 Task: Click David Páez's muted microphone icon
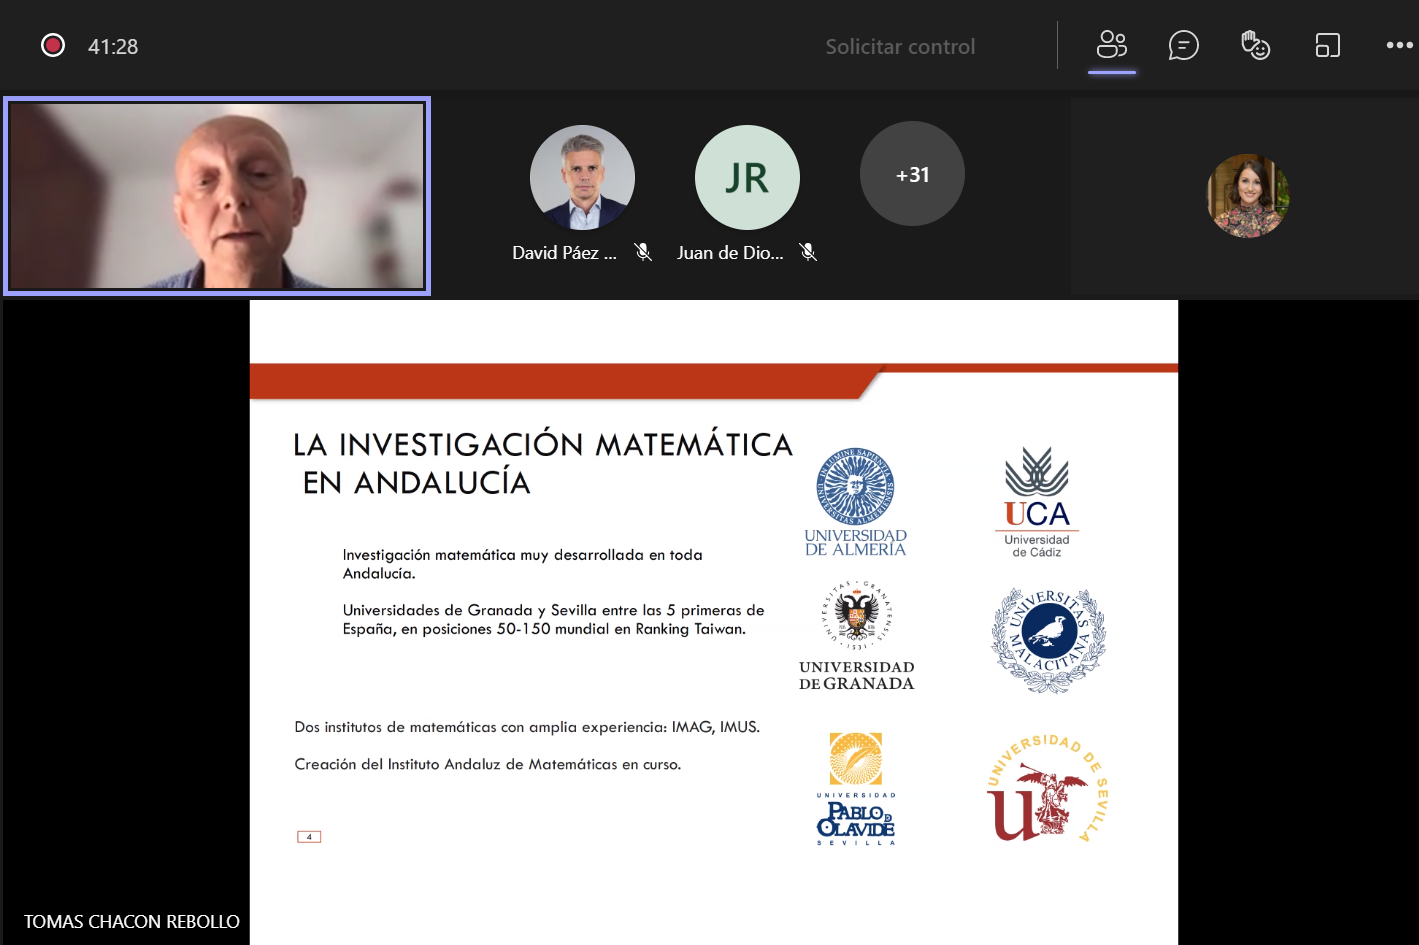(x=643, y=252)
